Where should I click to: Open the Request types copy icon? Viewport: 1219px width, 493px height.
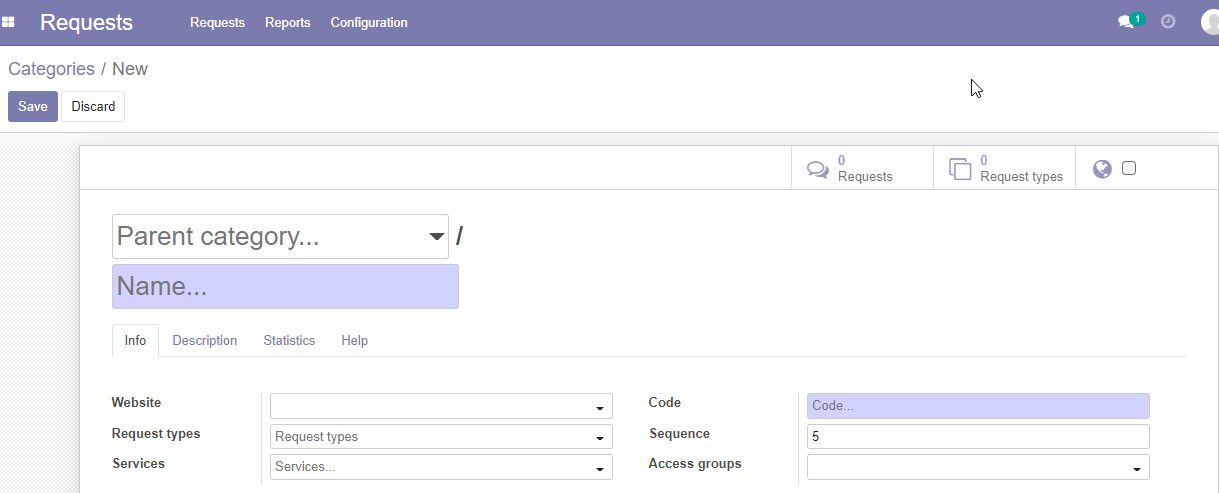click(x=960, y=169)
